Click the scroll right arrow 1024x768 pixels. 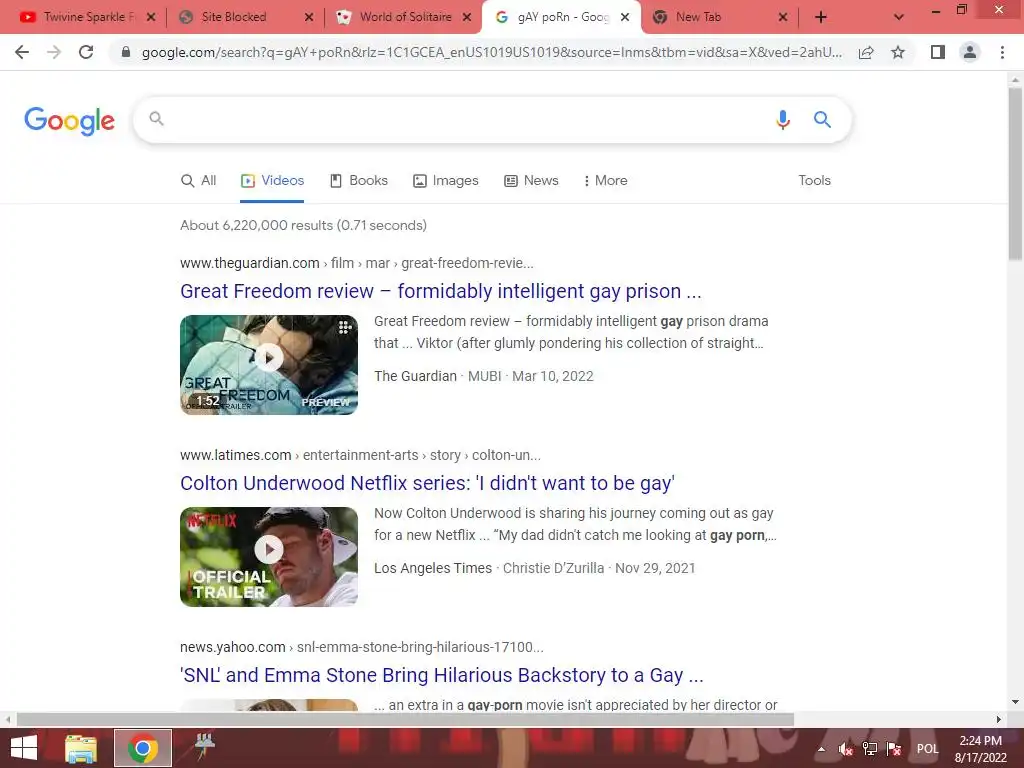pyautogui.click(x=999, y=720)
